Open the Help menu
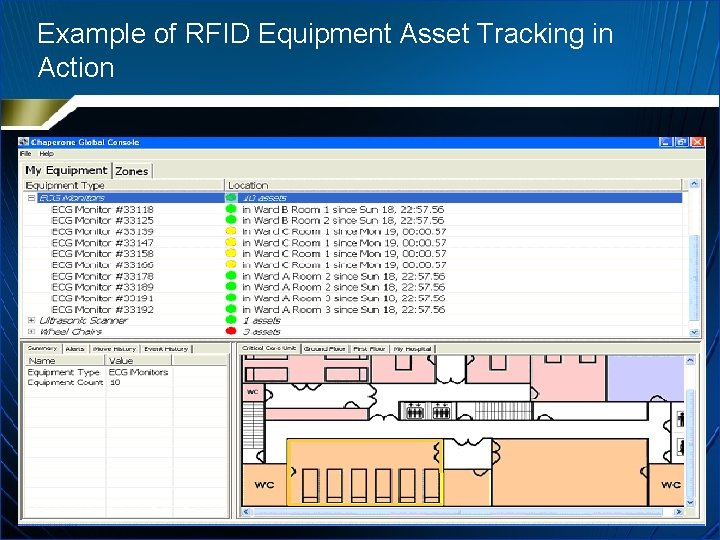 tap(46, 153)
